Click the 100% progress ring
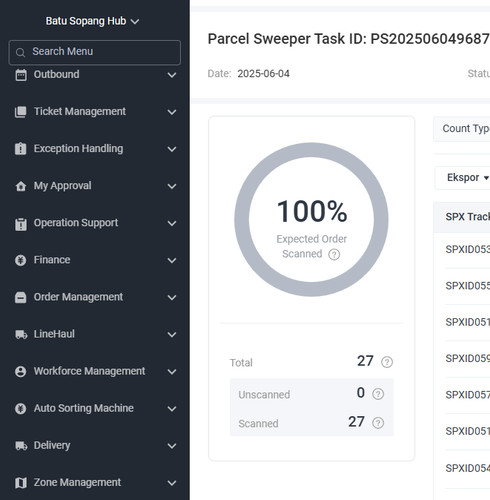 pos(311,220)
